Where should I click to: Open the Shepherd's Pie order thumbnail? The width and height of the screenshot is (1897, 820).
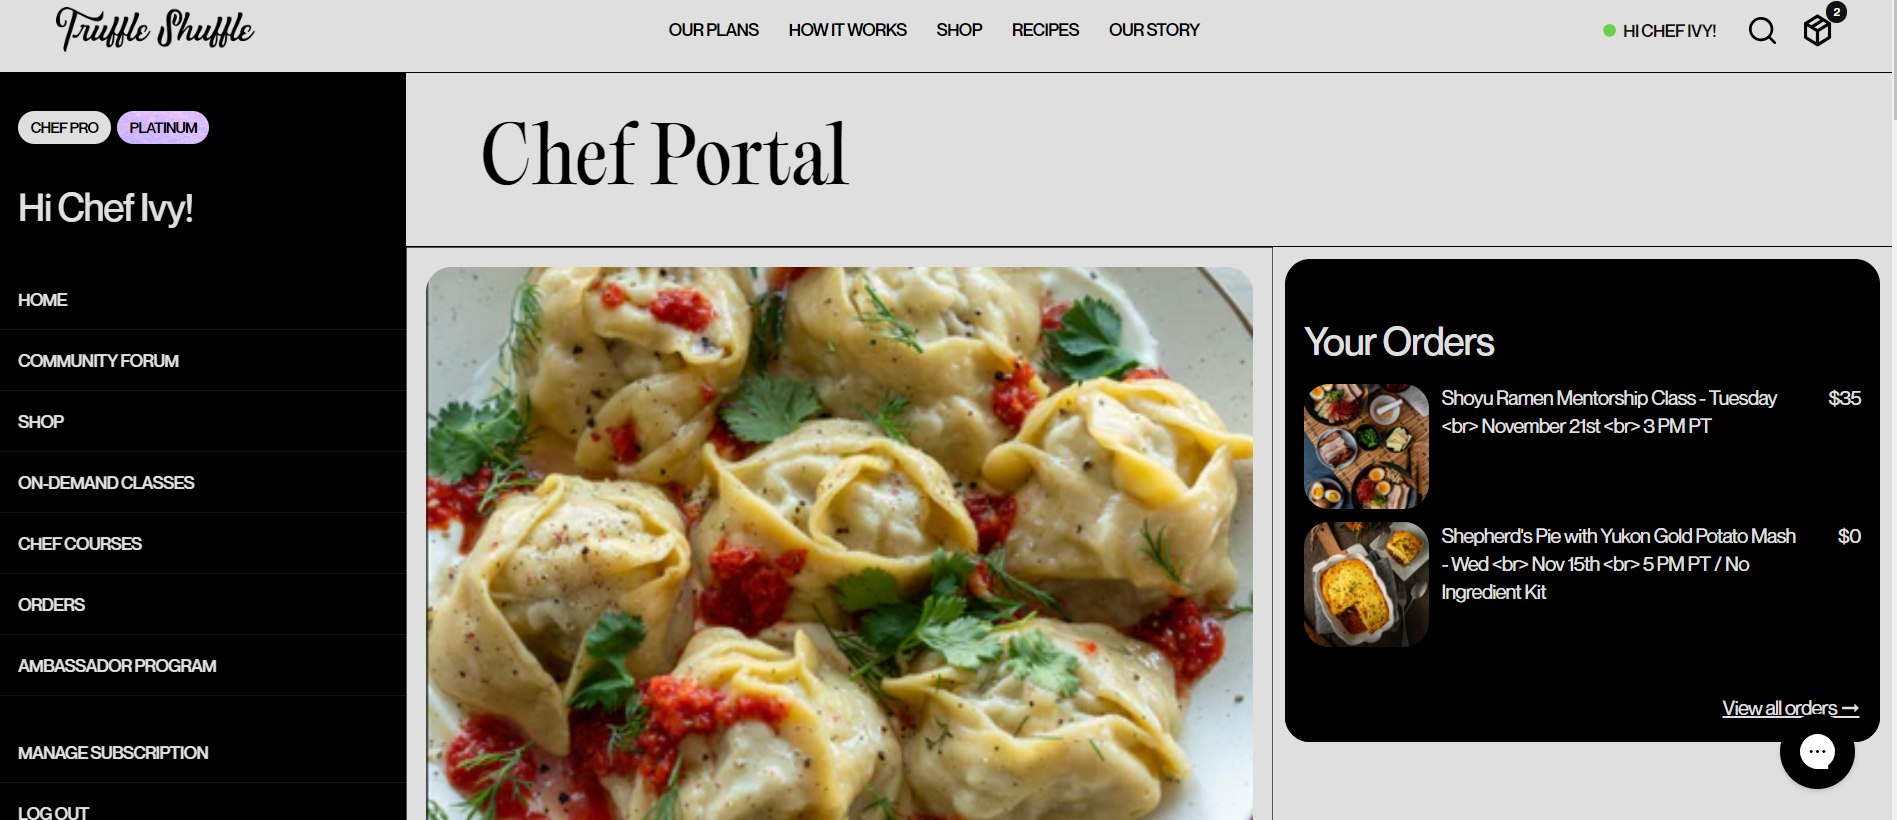(x=1366, y=584)
